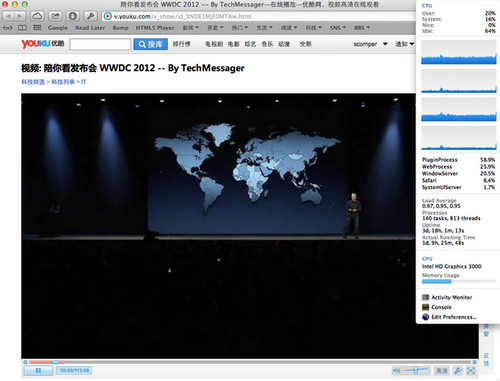
Task: Click the round extension icon beside Share
Action: pos(73,16)
